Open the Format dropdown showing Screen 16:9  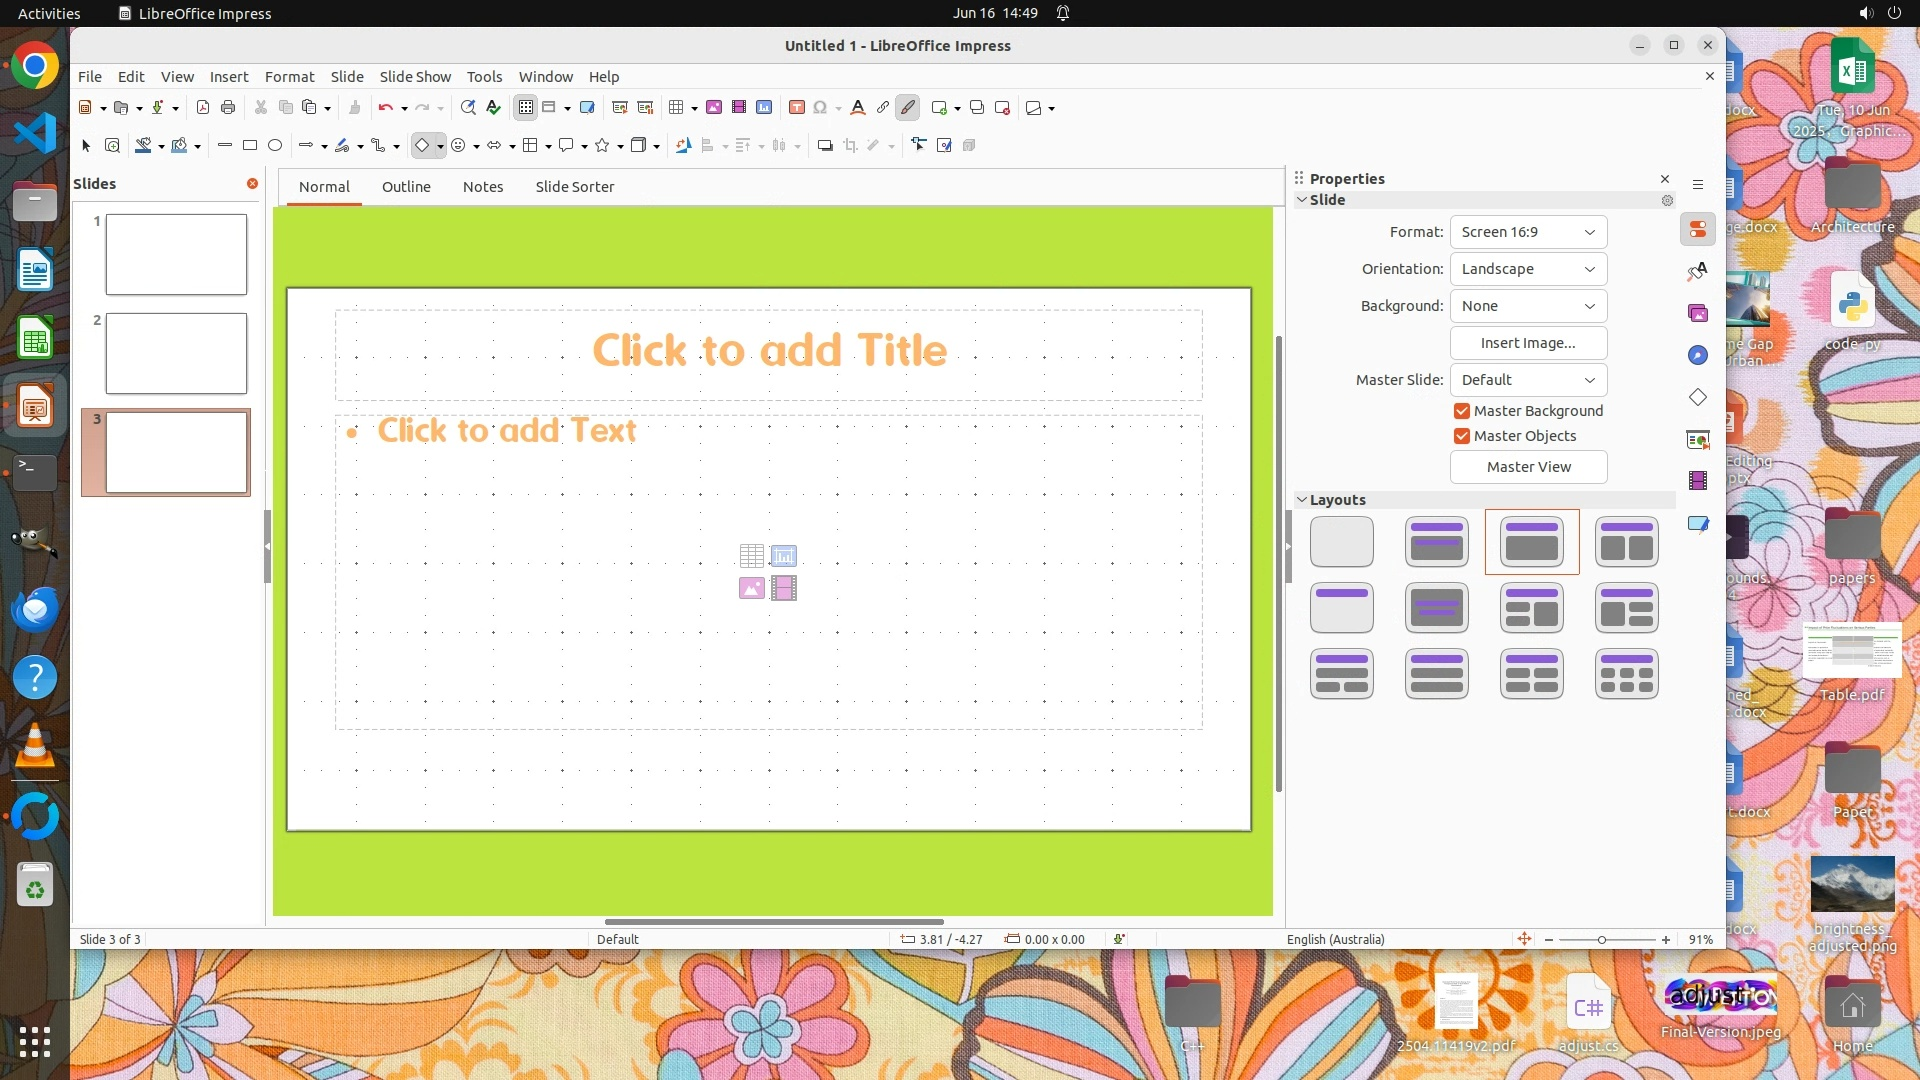(1528, 232)
